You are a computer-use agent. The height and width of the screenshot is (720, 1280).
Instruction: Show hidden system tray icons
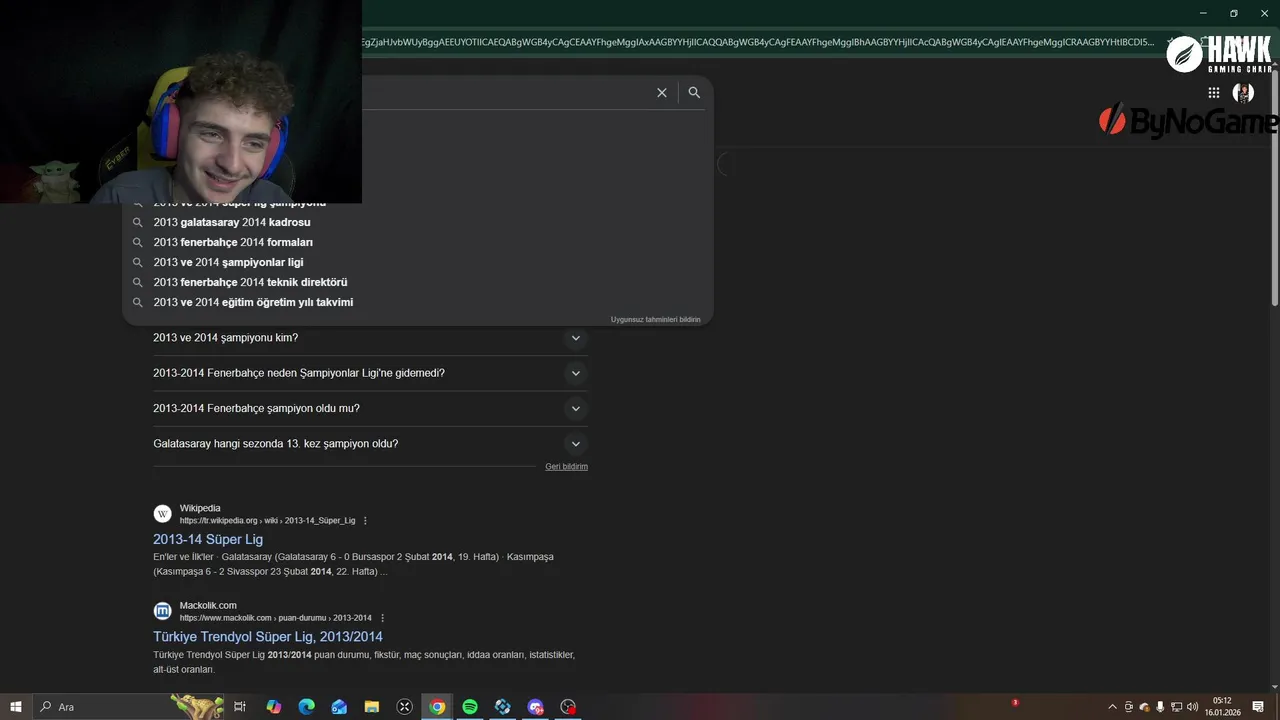click(x=1112, y=707)
